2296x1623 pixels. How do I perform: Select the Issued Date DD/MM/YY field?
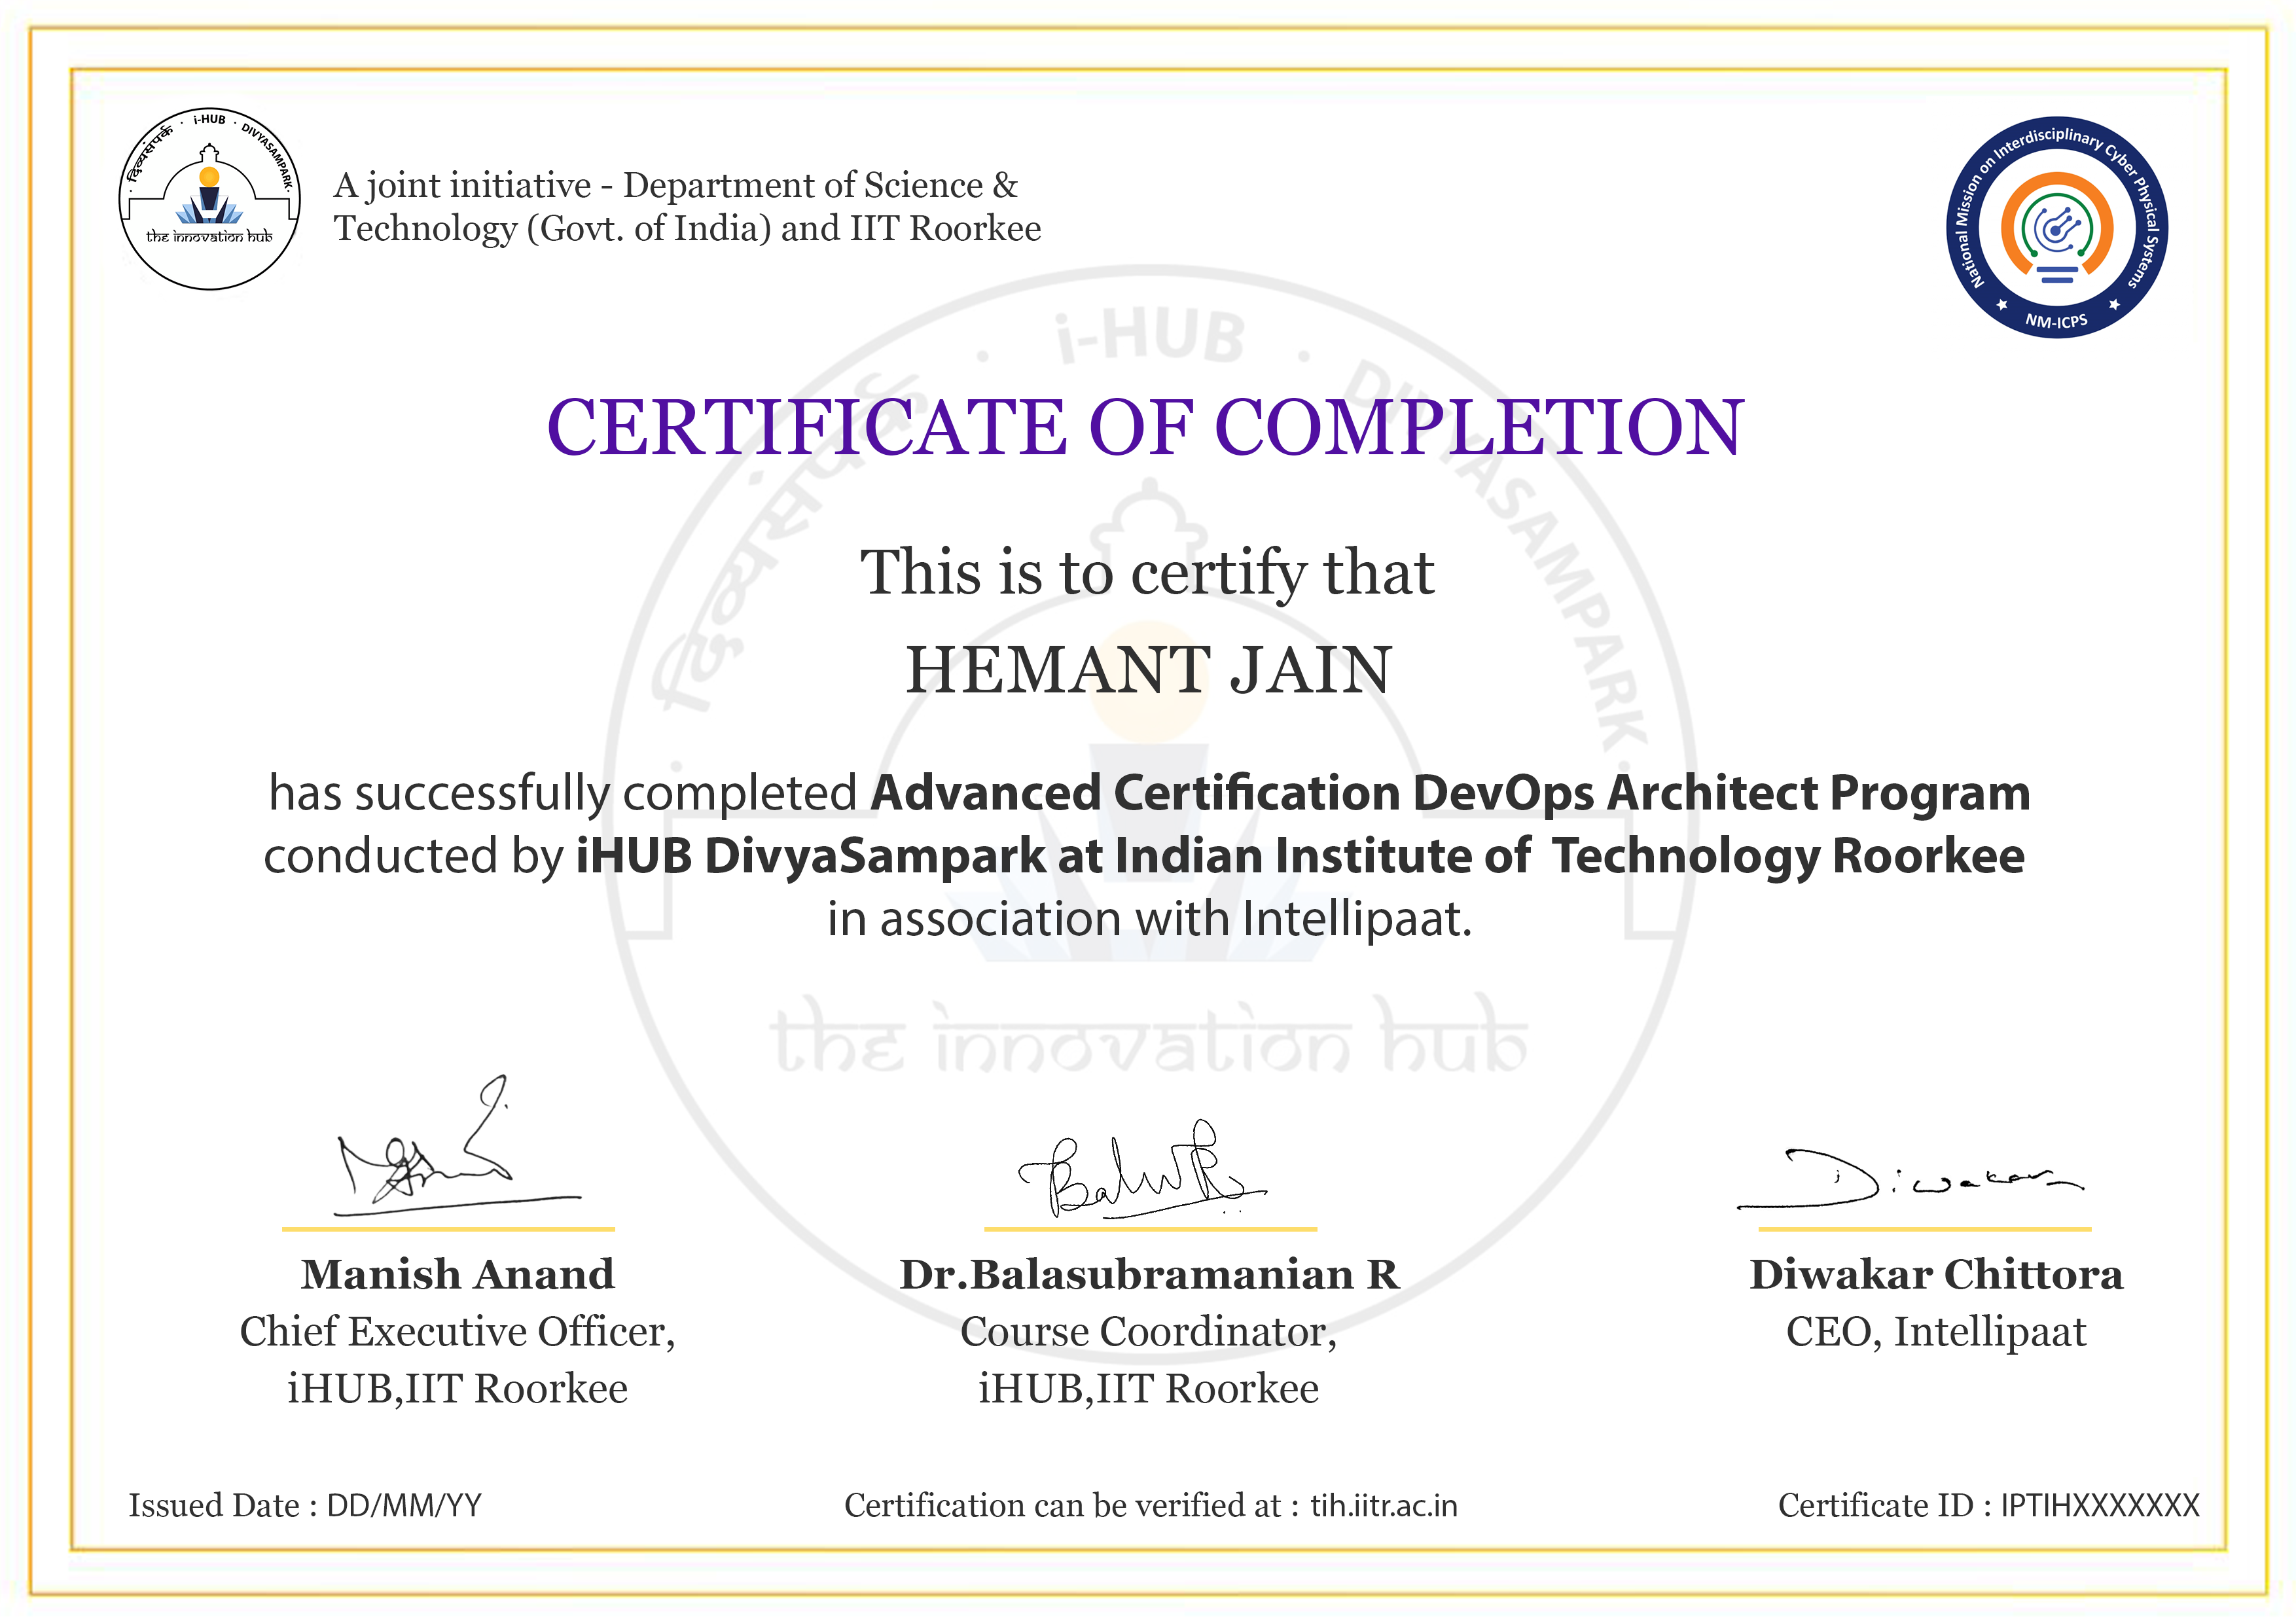click(305, 1506)
